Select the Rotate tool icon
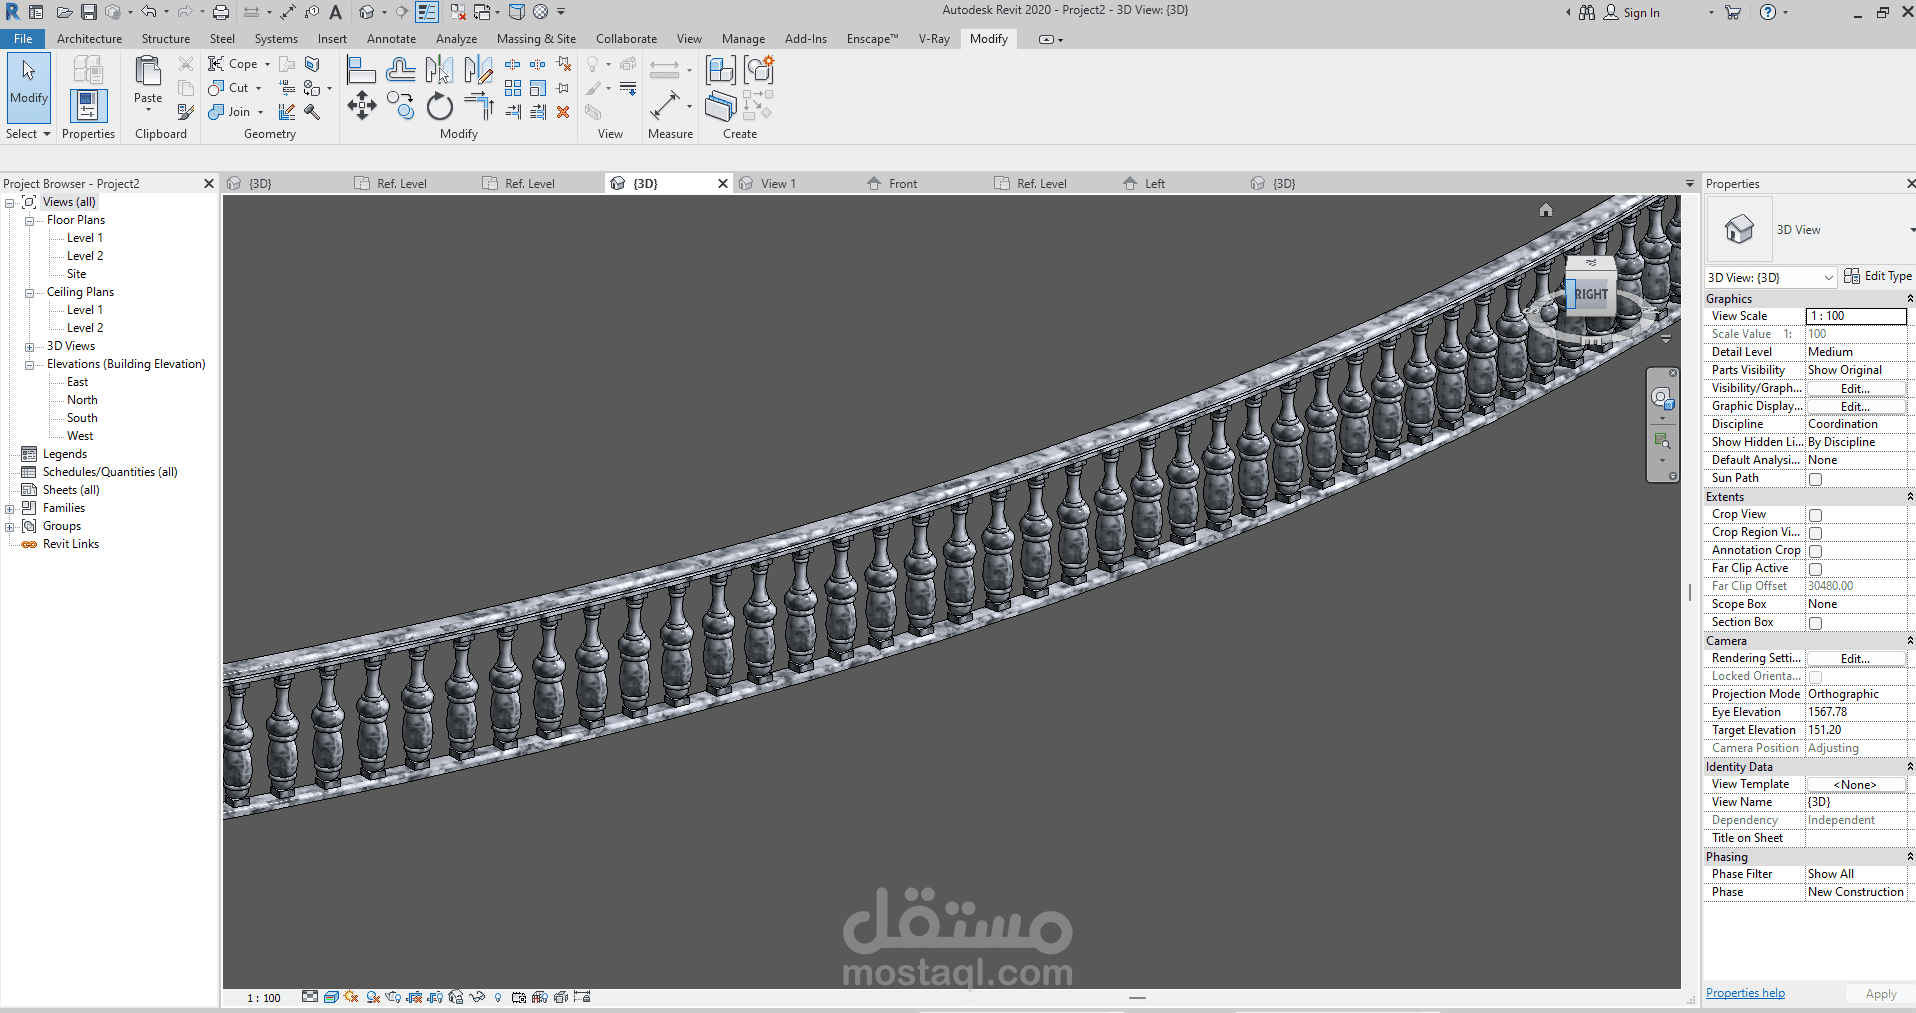 pos(439,106)
